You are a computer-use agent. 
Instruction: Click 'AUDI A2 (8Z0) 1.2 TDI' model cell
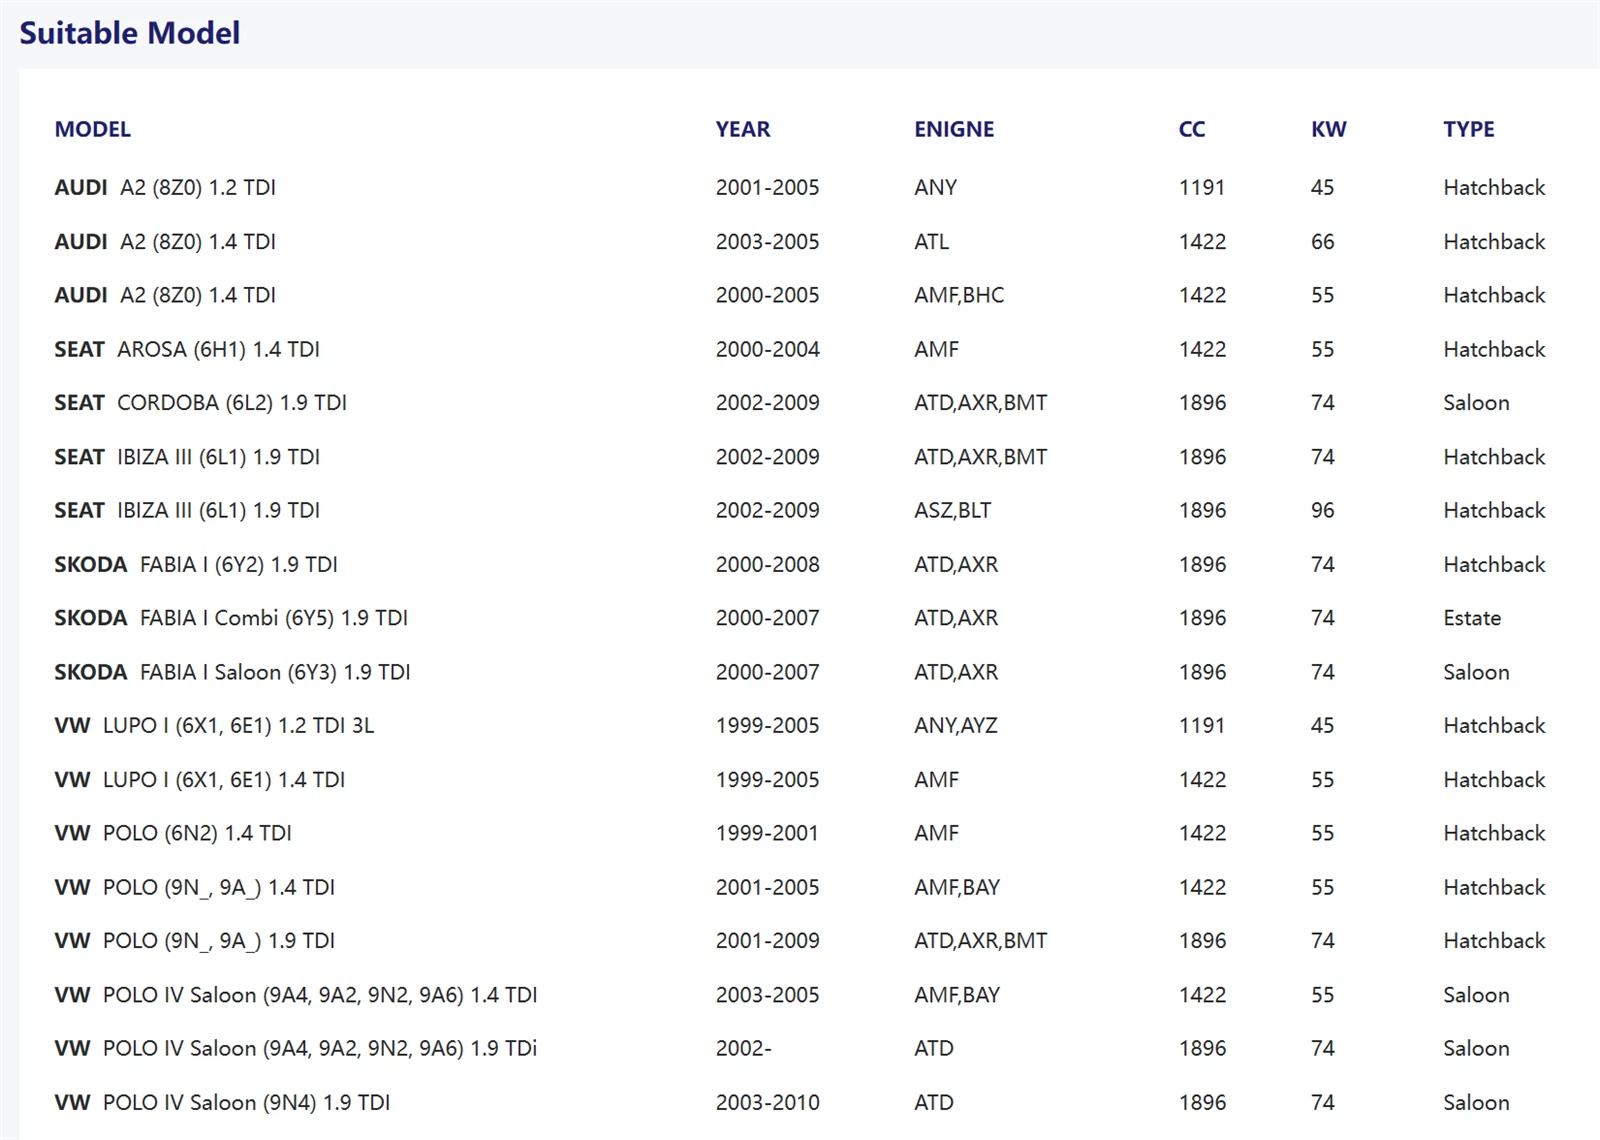165,187
